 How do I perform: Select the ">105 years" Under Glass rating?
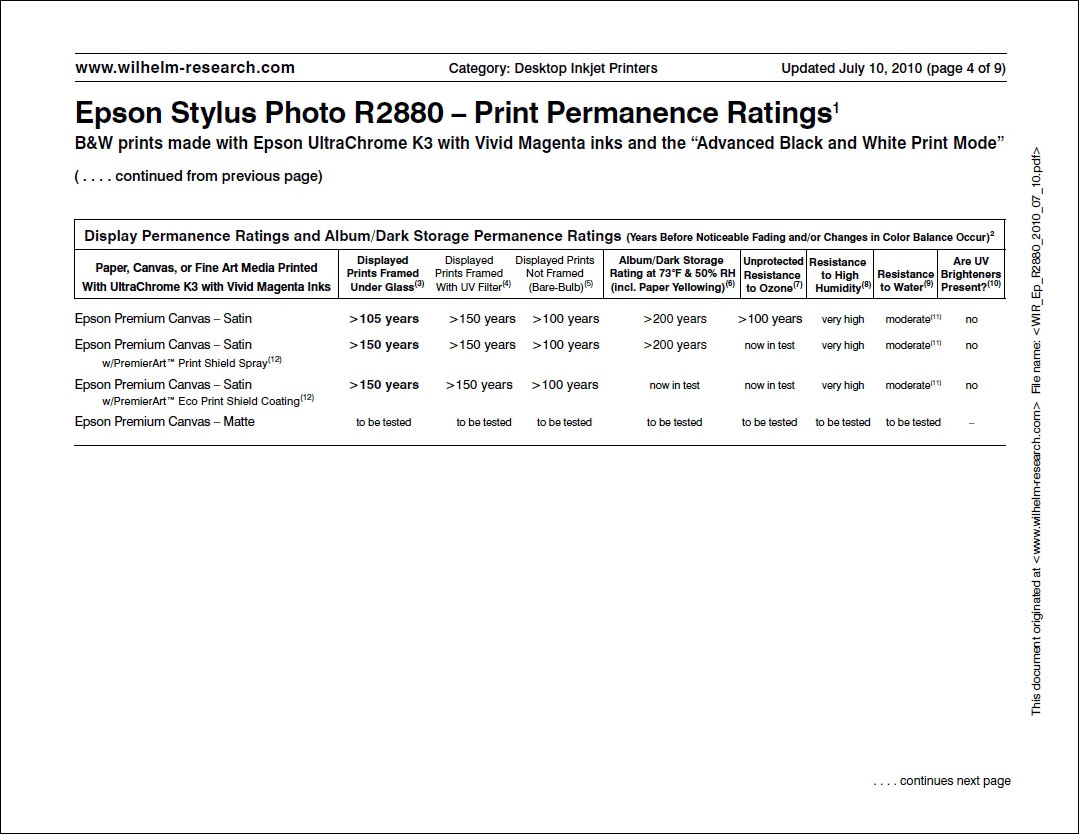tap(384, 319)
